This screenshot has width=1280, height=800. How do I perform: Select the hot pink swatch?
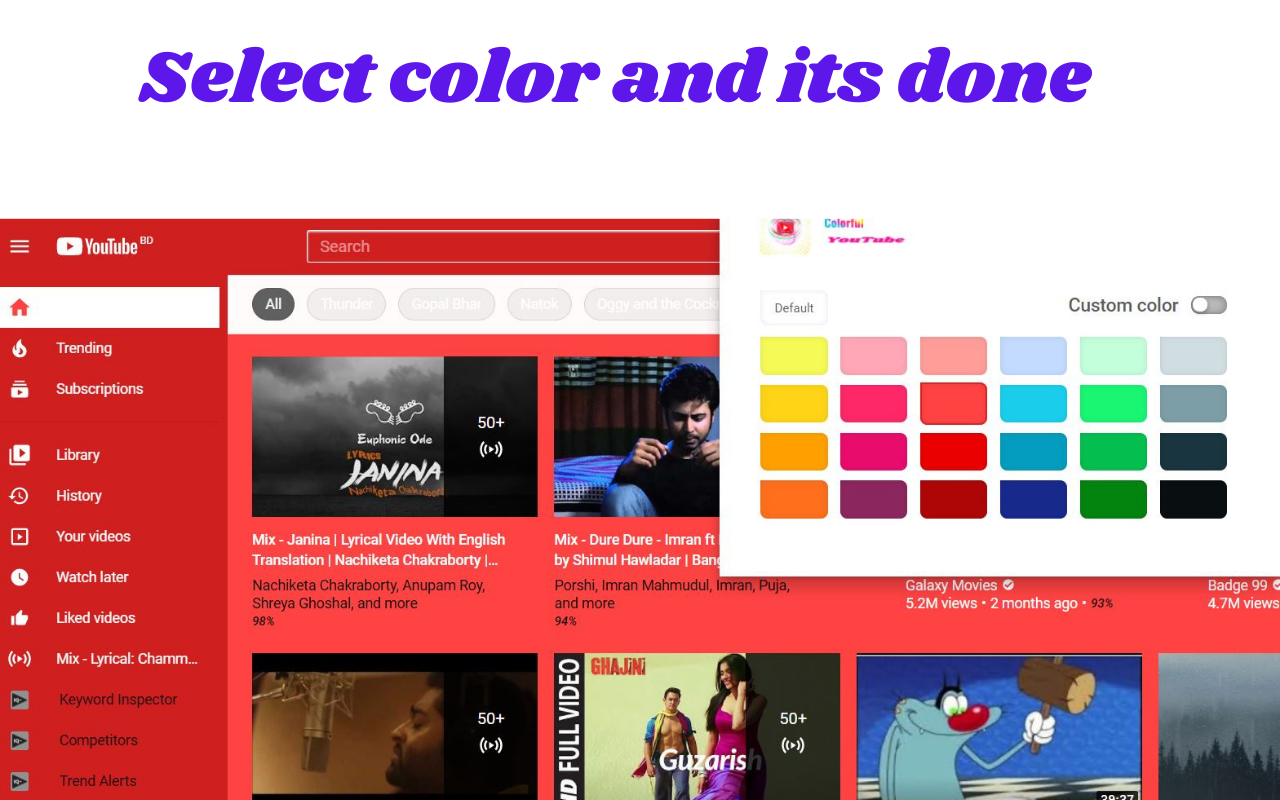point(874,404)
